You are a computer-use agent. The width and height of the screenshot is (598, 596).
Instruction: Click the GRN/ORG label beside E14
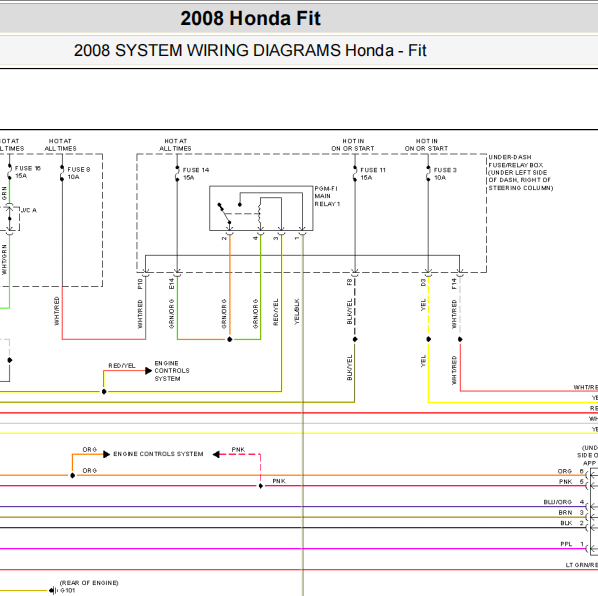pos(171,314)
